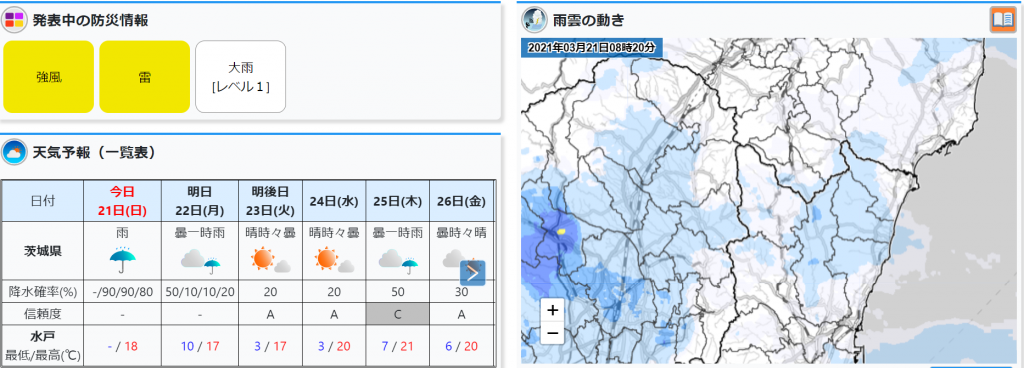The width and height of the screenshot is (1024, 368).
Task: Open the 大雨 [レベル1] button
Action: [240, 77]
